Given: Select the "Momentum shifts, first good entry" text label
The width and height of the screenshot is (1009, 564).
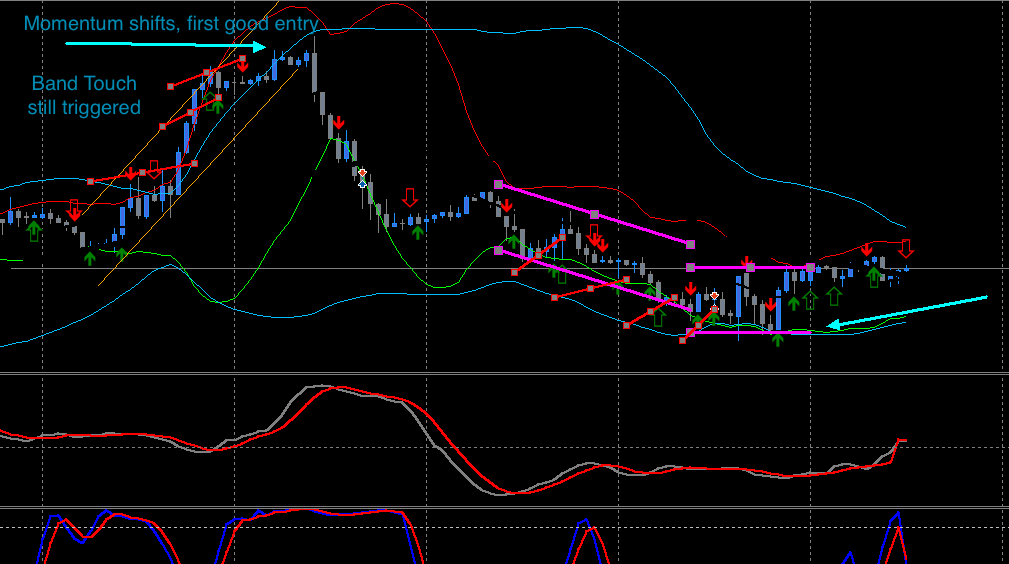Looking at the screenshot, I should (x=171, y=24).
